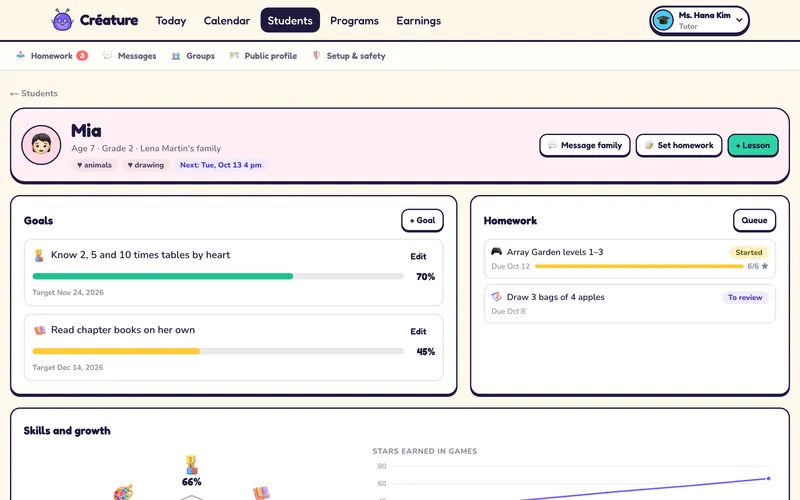This screenshot has height=500, width=800.
Task: Click the 70% times tables progress bar
Action: point(218,276)
